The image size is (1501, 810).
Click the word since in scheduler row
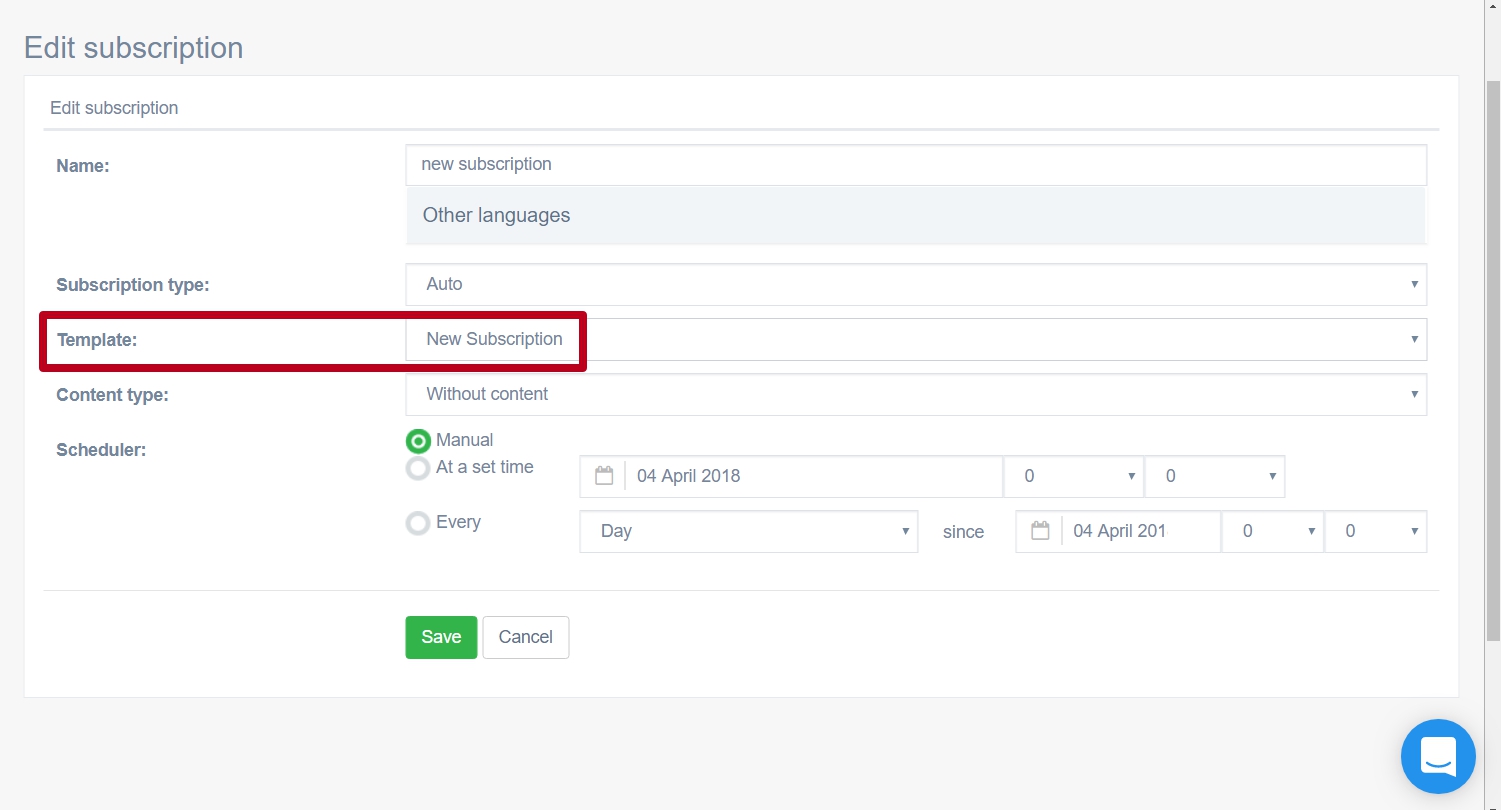[x=964, y=532]
